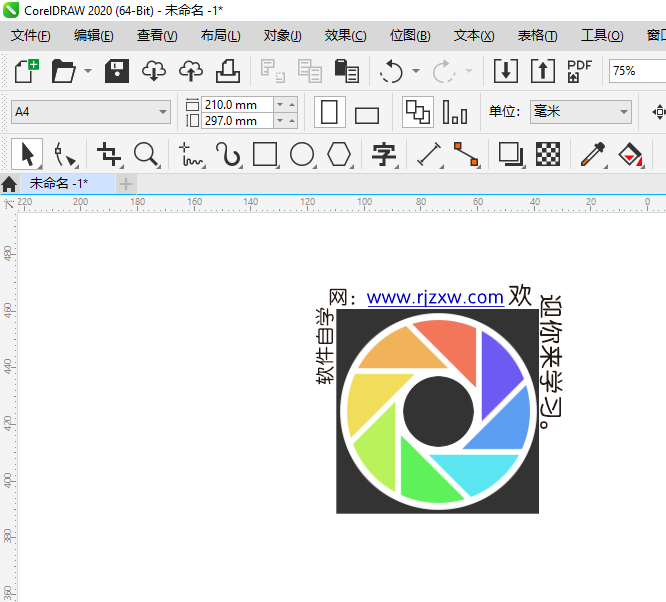Screen dimensions: 666x602
Task: Open the 工具(O) menu
Action: click(602, 36)
